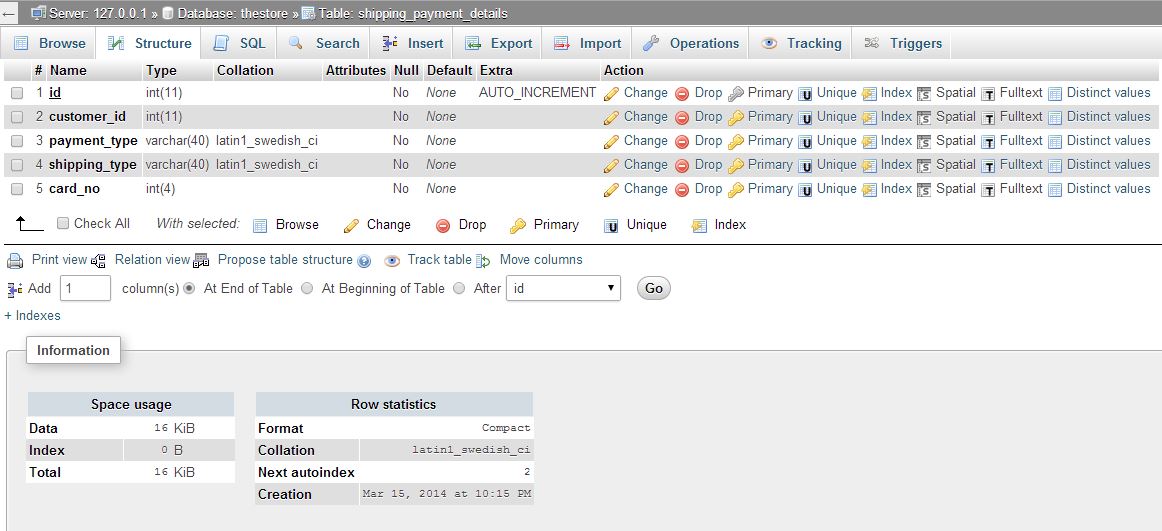Viewport: 1162px width, 531px height.
Task: Select the After radio button
Action: [x=459, y=288]
